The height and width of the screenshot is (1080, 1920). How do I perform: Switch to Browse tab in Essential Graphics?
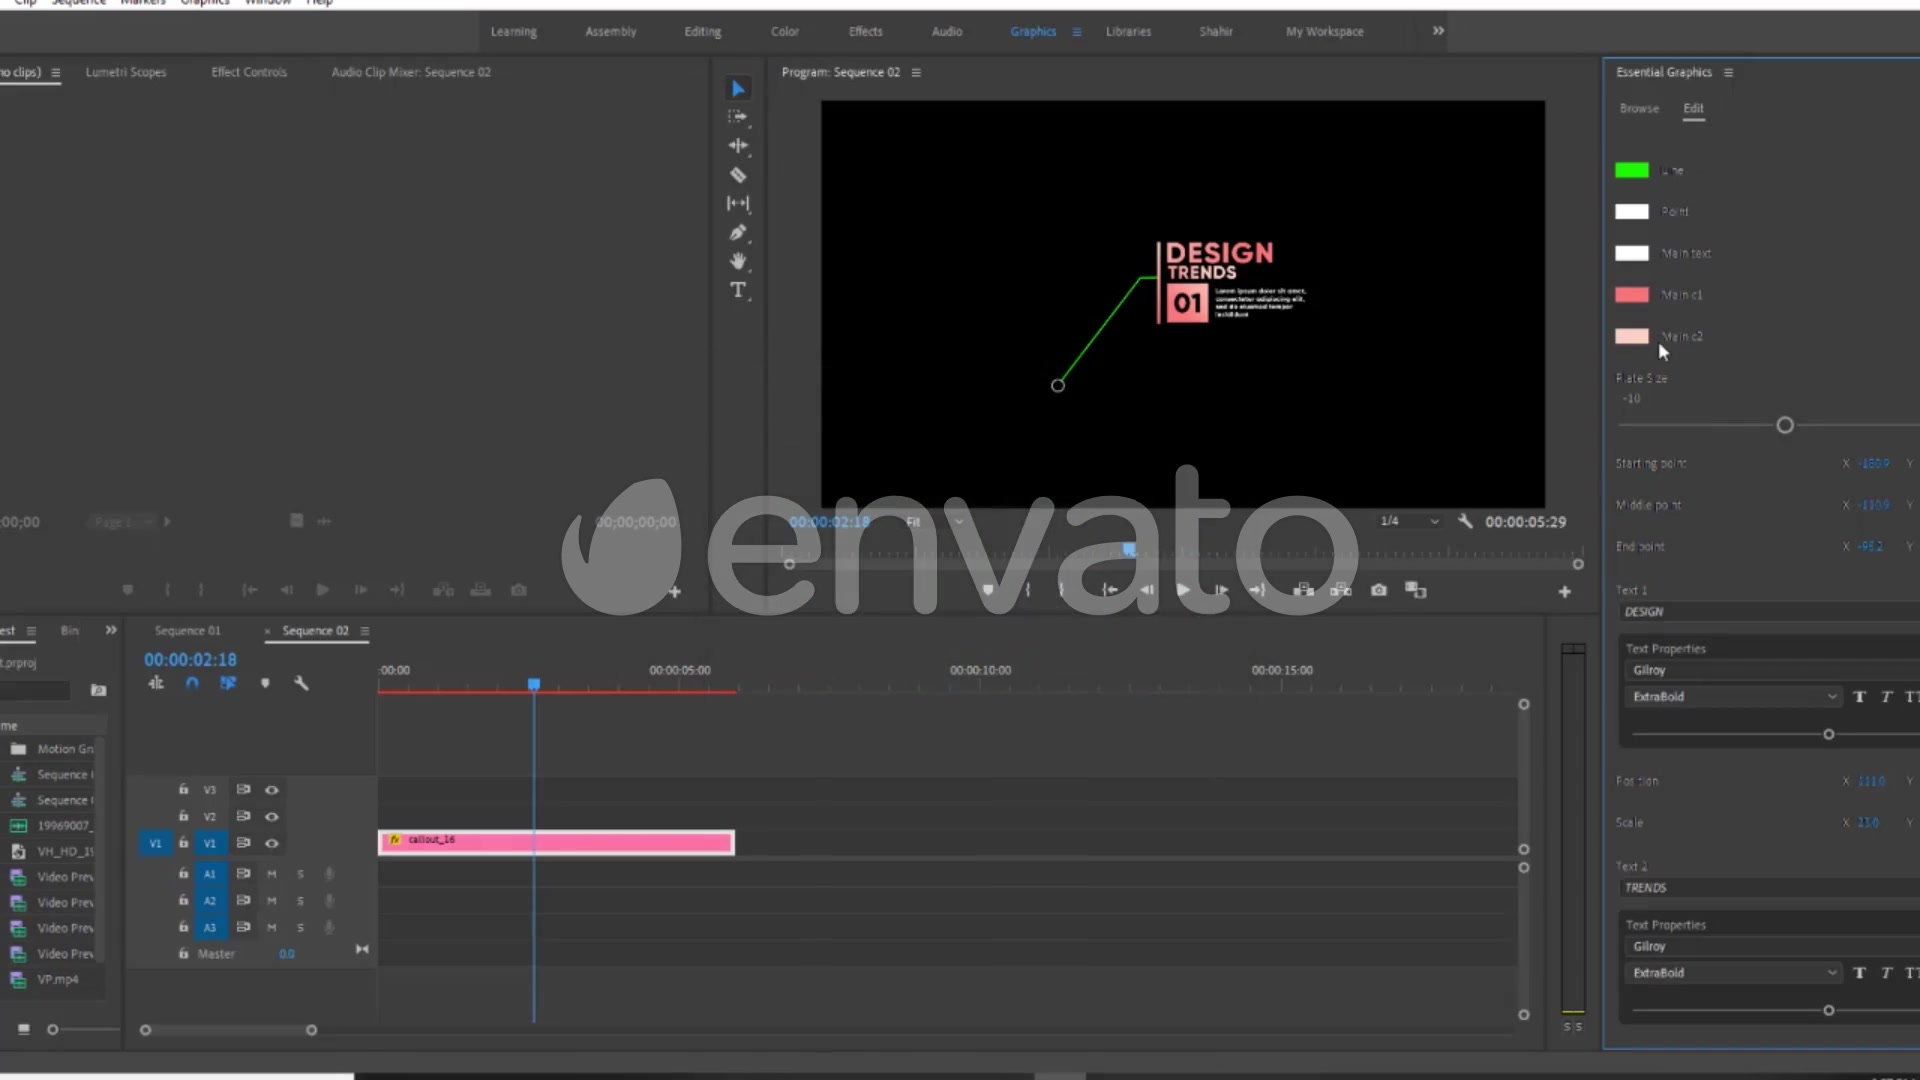tap(1639, 108)
